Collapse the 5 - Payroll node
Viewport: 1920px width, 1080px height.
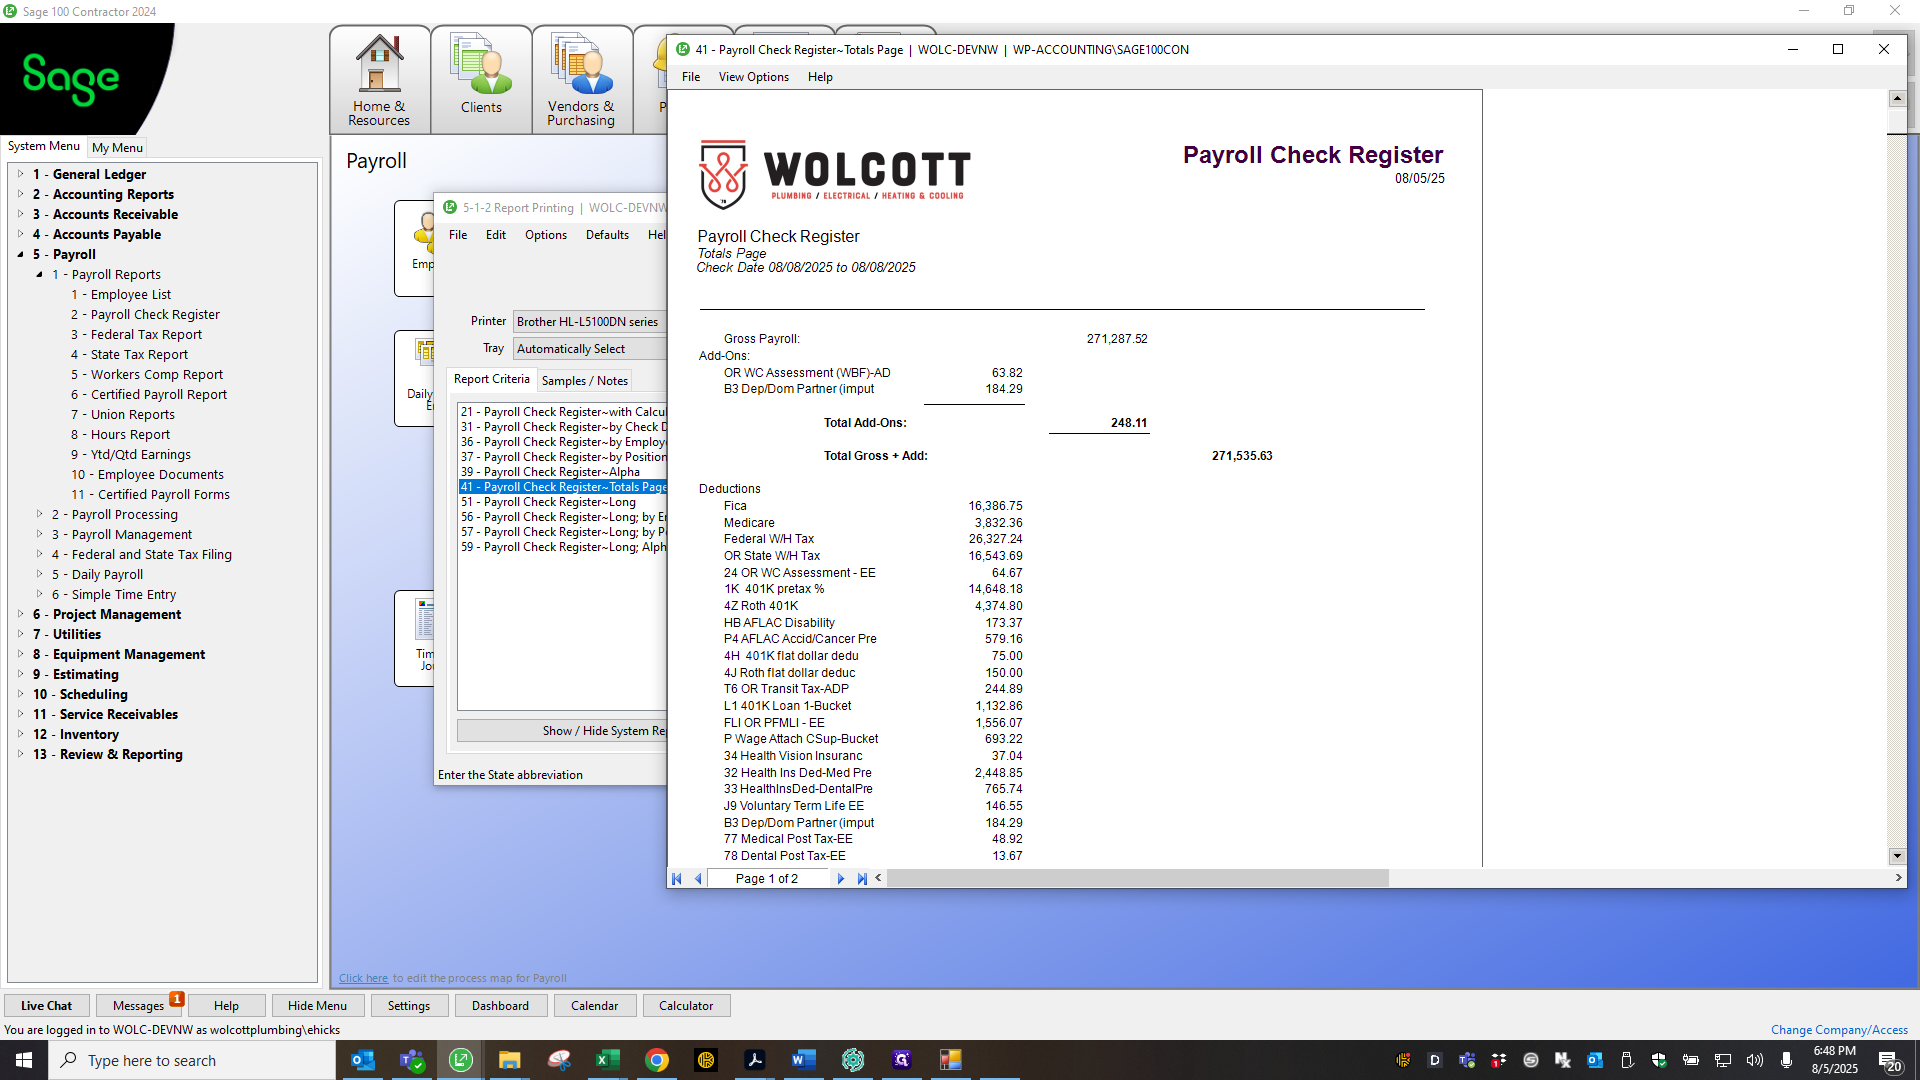(20, 254)
